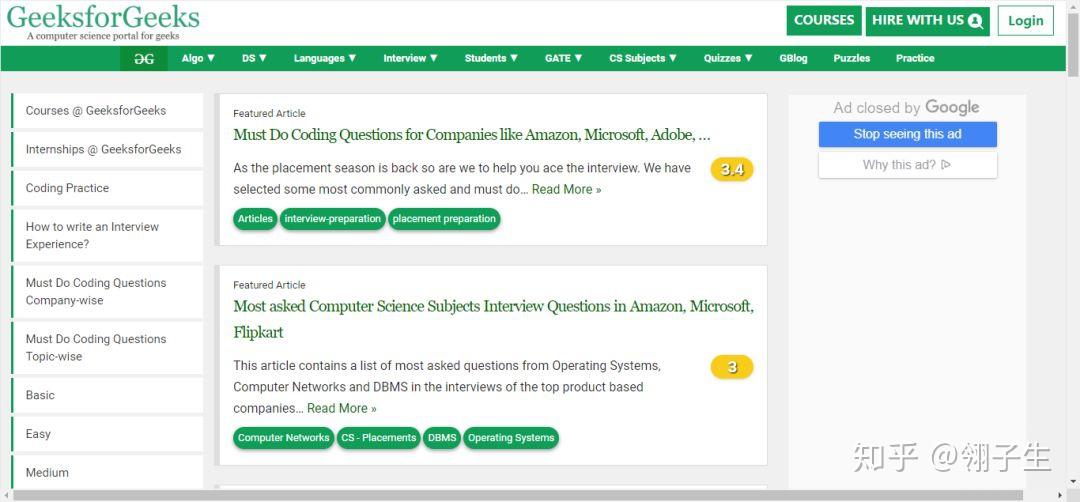Open Courses @ GeeksforGeeks sidebar item

point(107,111)
